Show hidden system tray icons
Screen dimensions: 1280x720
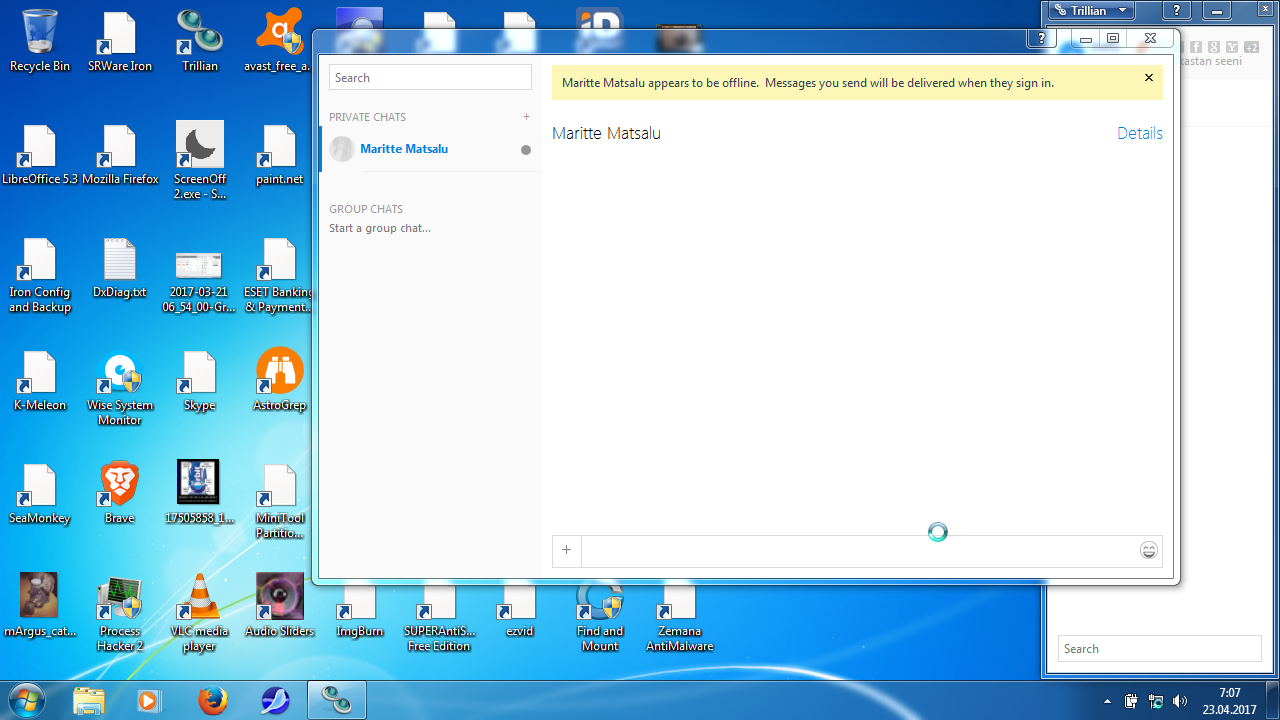pos(1106,701)
